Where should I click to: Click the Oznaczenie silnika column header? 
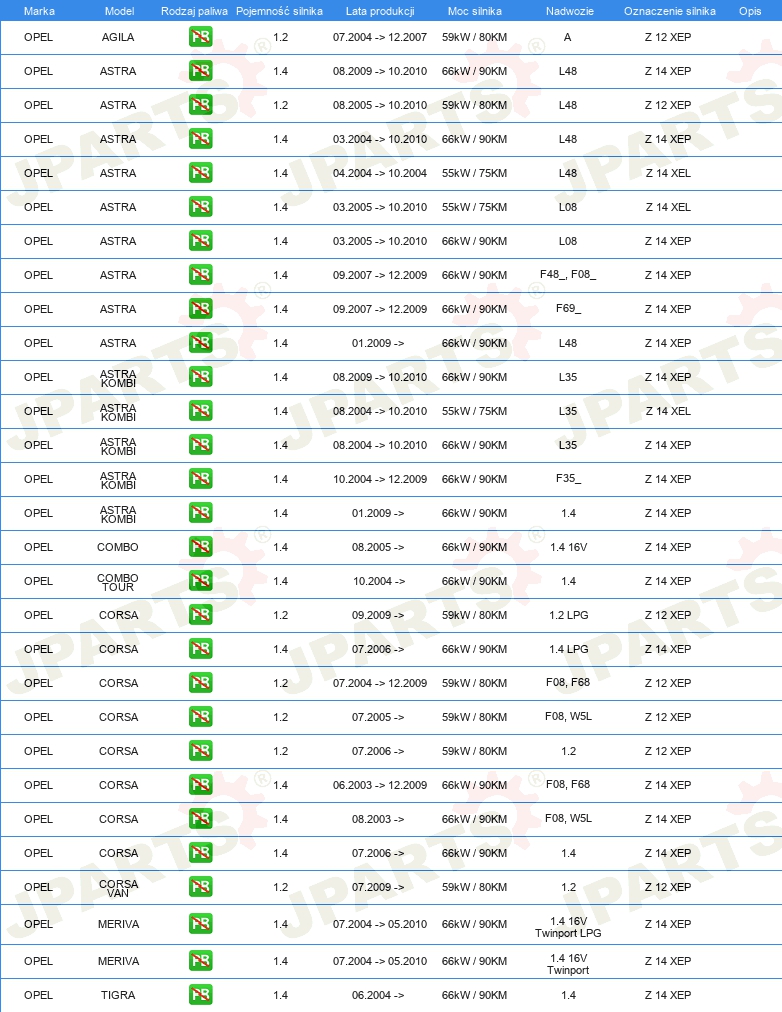(x=670, y=11)
